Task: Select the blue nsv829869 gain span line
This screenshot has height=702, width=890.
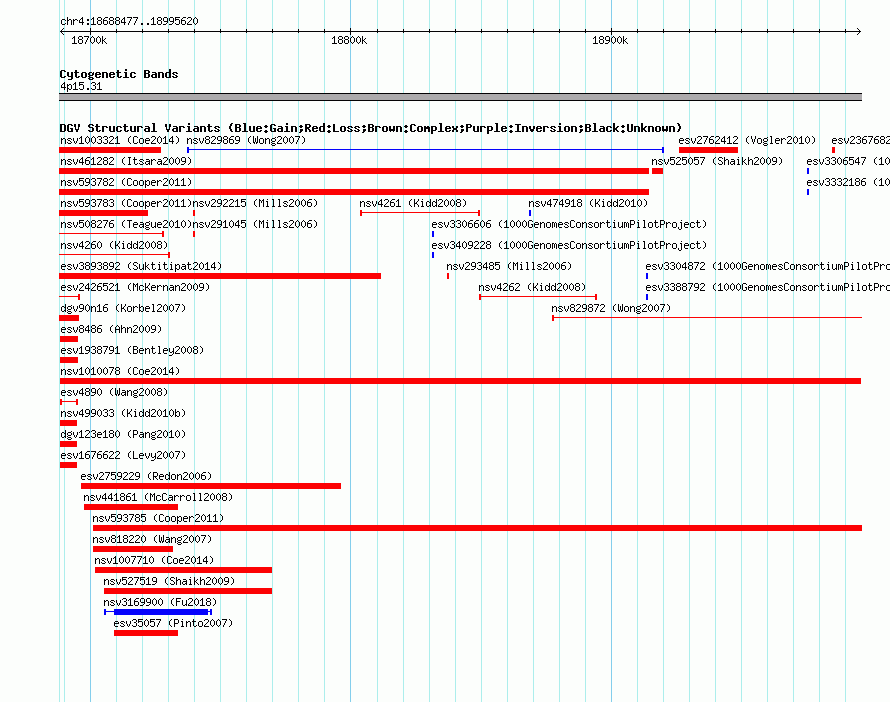Action: (x=426, y=150)
